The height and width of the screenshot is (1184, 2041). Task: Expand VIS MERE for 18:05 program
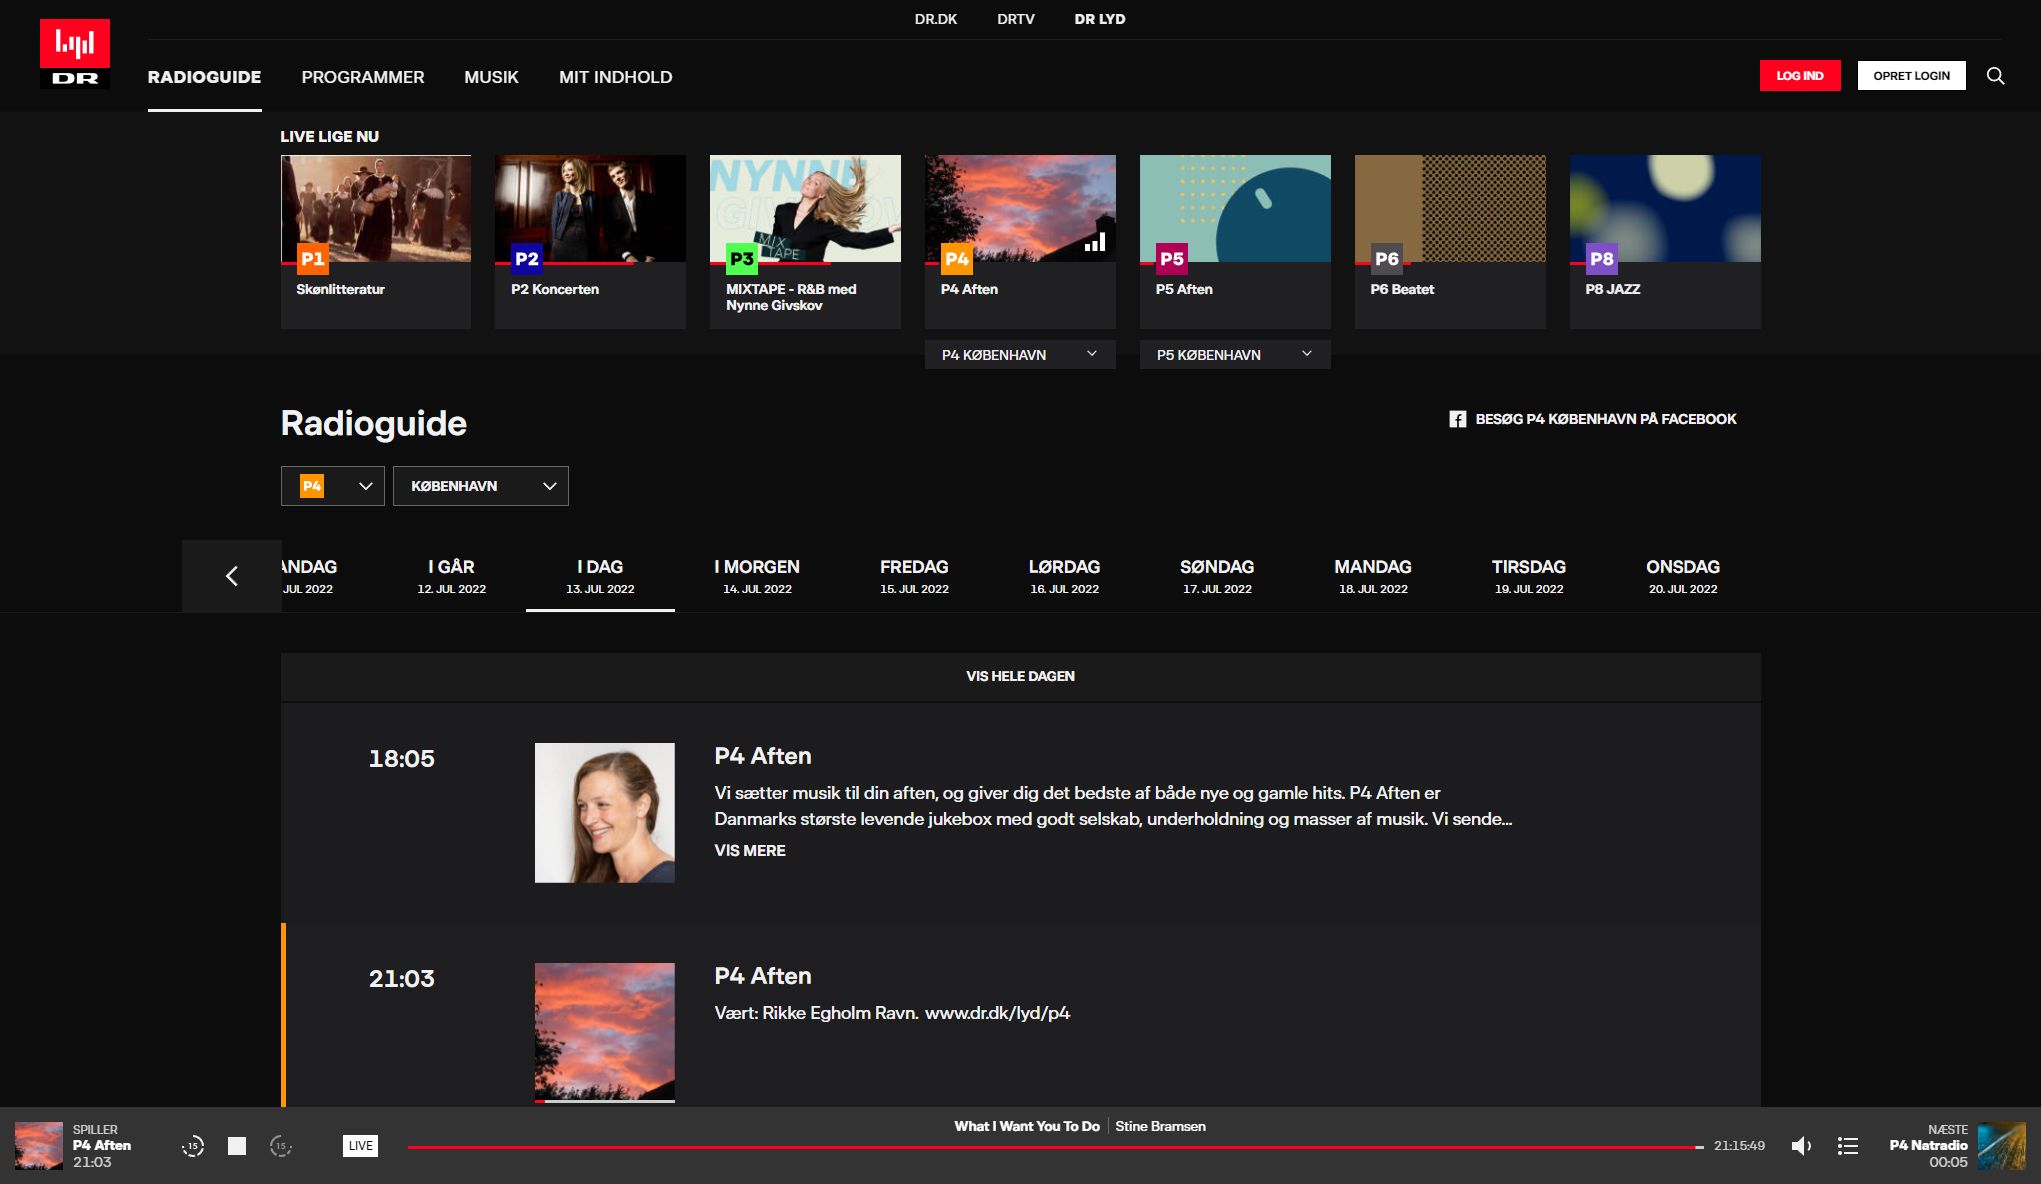click(750, 851)
